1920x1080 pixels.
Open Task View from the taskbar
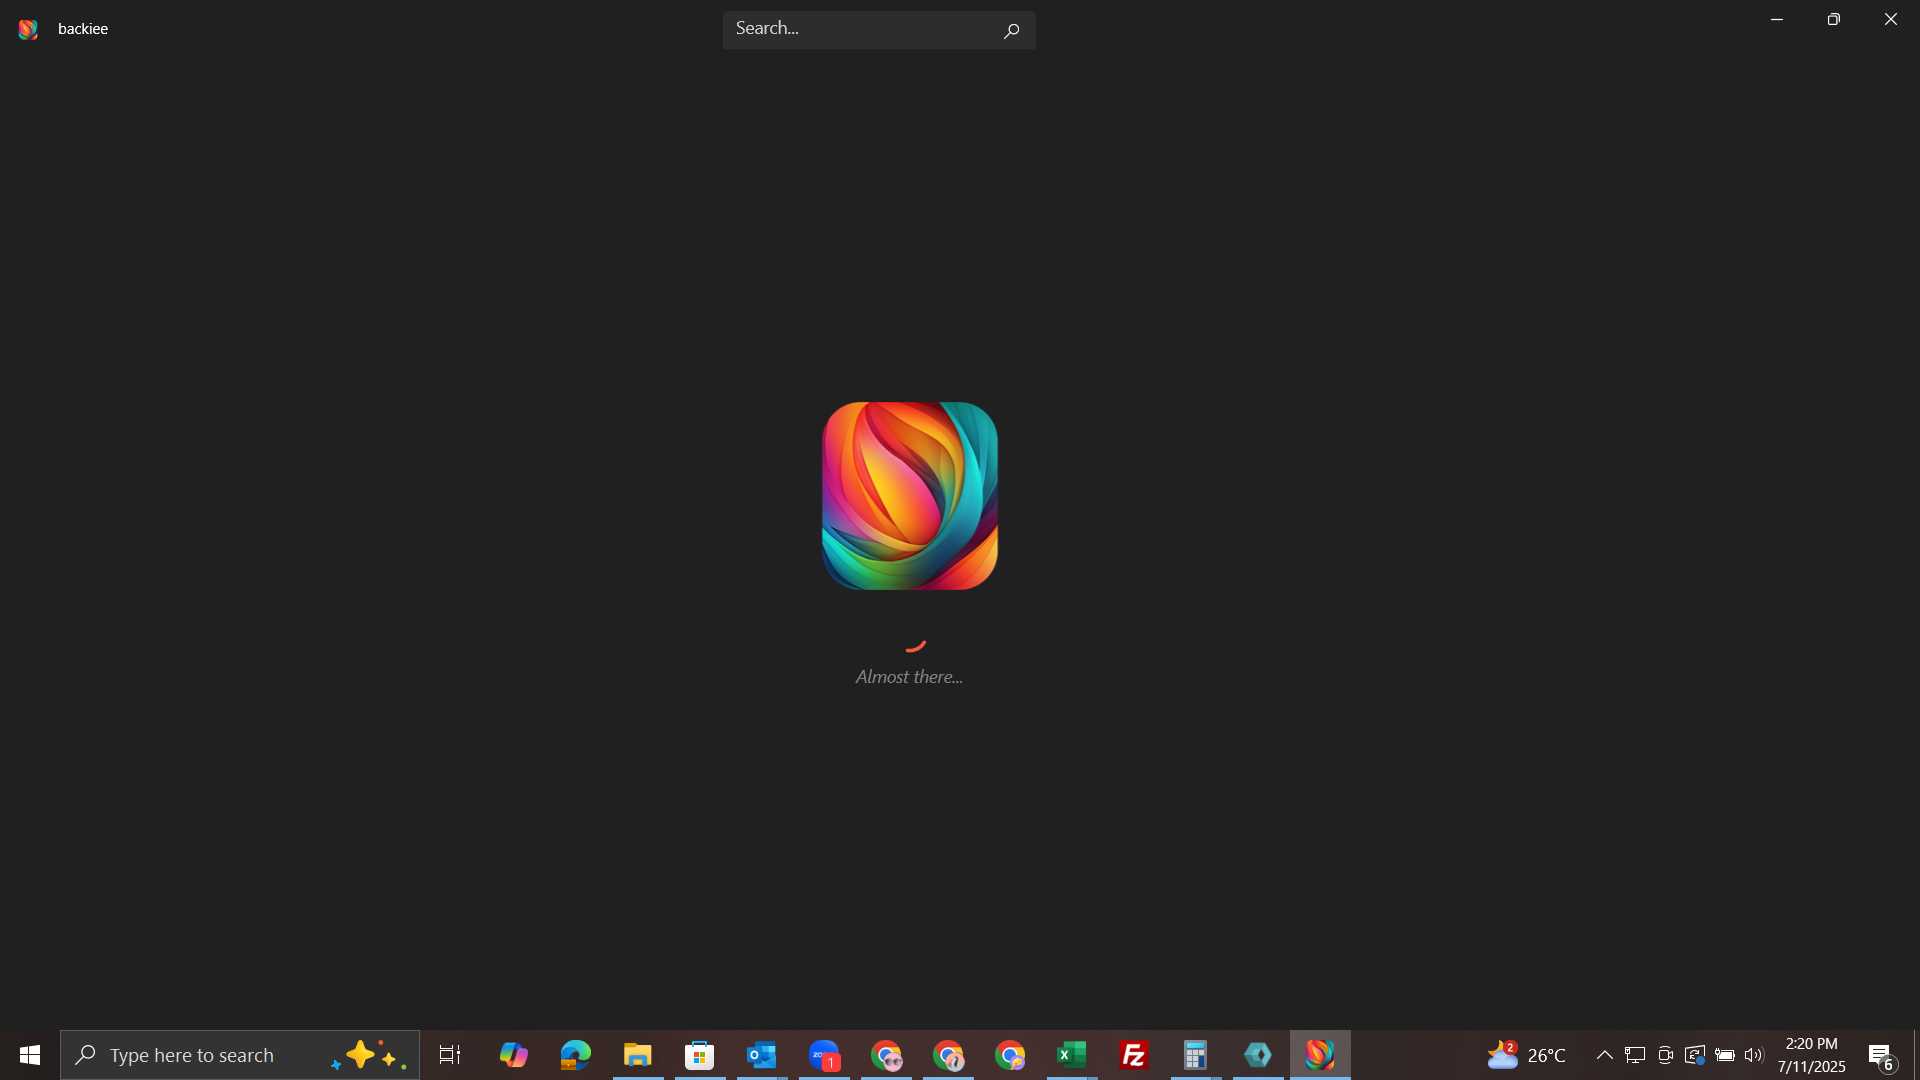pos(450,1055)
